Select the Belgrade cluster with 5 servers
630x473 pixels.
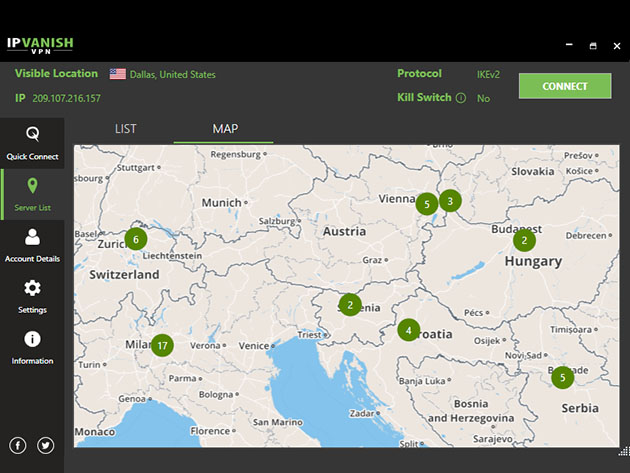click(562, 377)
